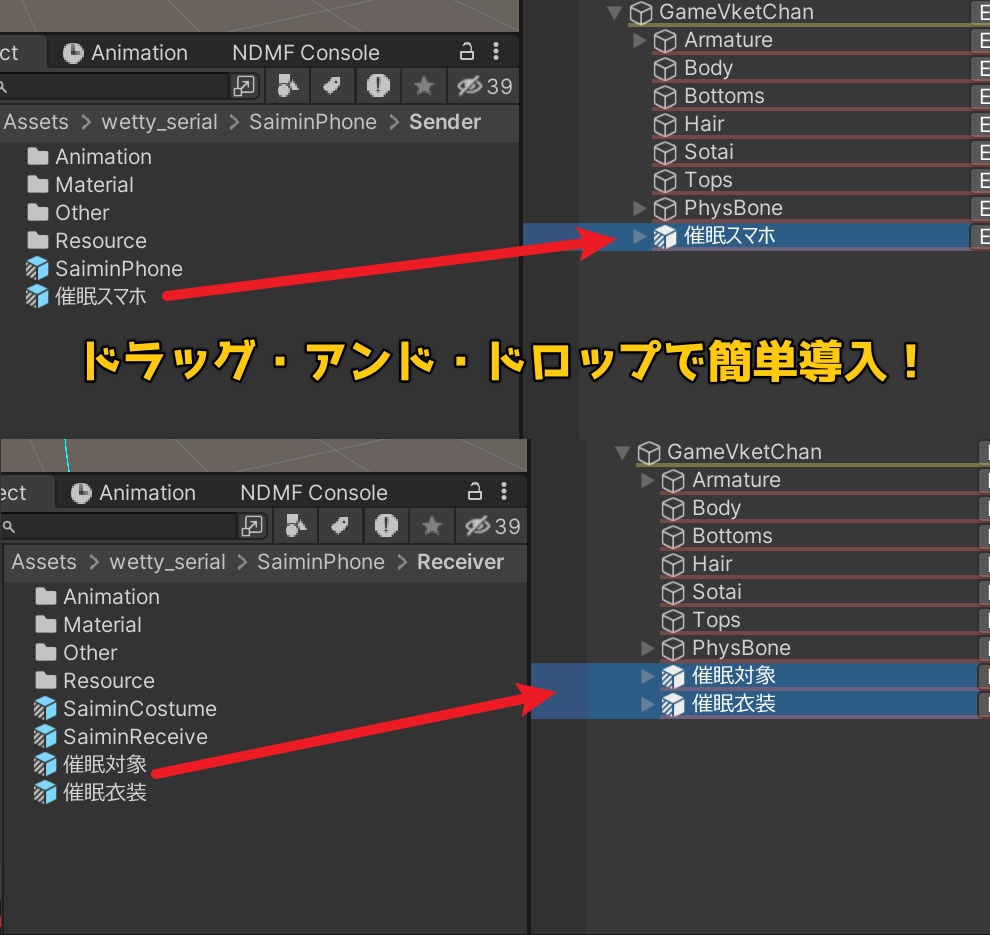Select Bottoms in lower hierarchy
This screenshot has height=935, width=990.
tap(732, 536)
